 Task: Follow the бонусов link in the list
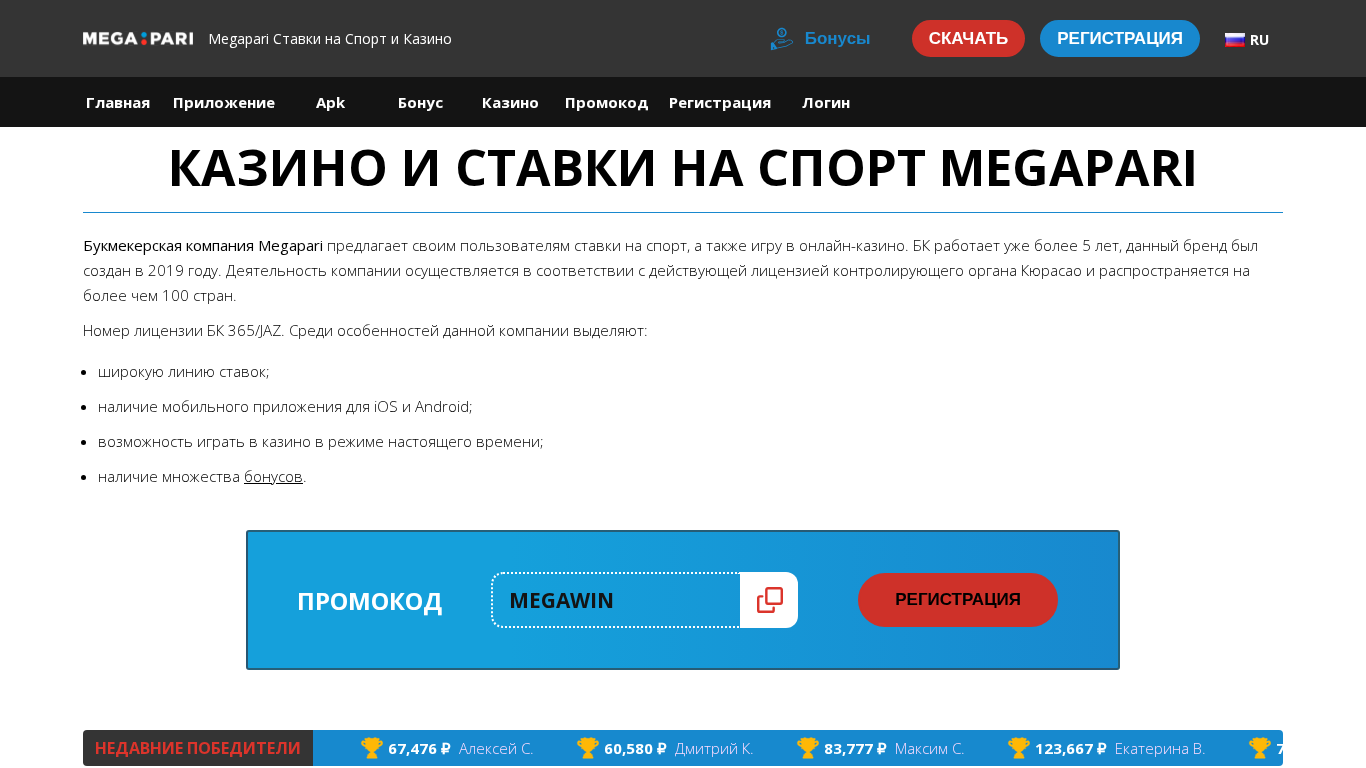[x=273, y=477]
